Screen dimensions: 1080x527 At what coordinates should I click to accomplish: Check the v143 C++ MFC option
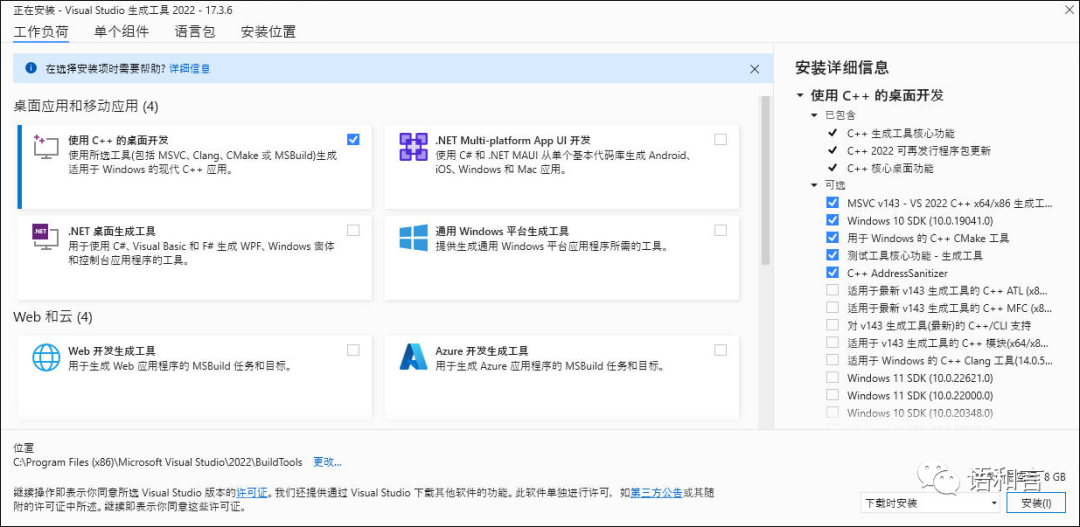click(x=832, y=307)
